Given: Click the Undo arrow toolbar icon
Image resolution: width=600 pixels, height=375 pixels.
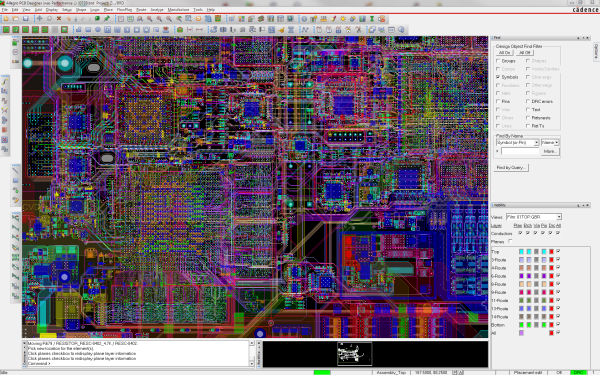Looking at the screenshot, I should [x=69, y=18].
